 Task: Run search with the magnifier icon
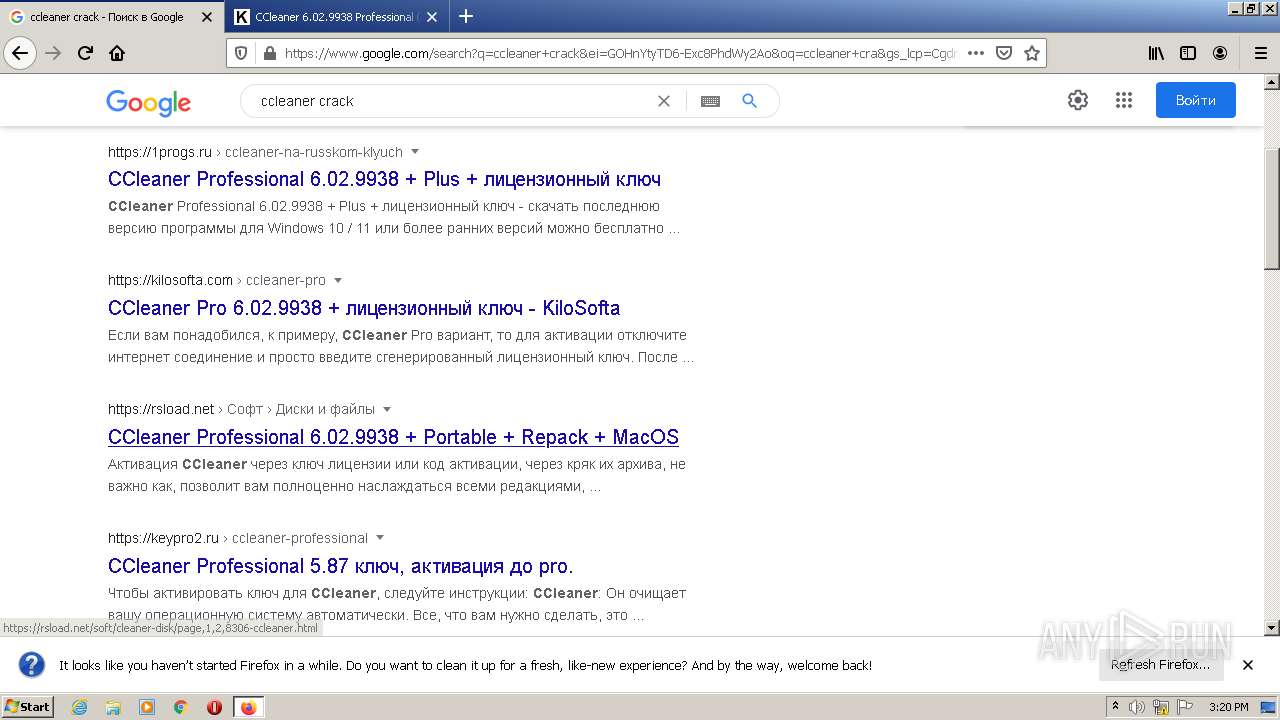(x=749, y=101)
